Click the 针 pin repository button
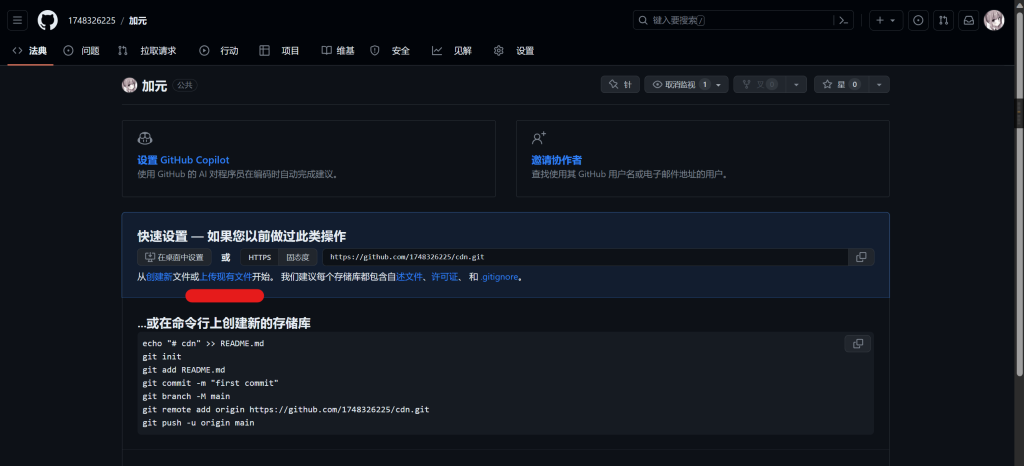Viewport: 1024px width, 466px height. tap(620, 85)
